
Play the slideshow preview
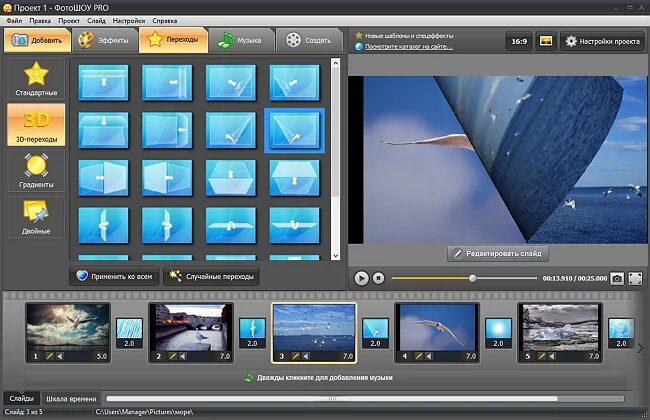361,278
